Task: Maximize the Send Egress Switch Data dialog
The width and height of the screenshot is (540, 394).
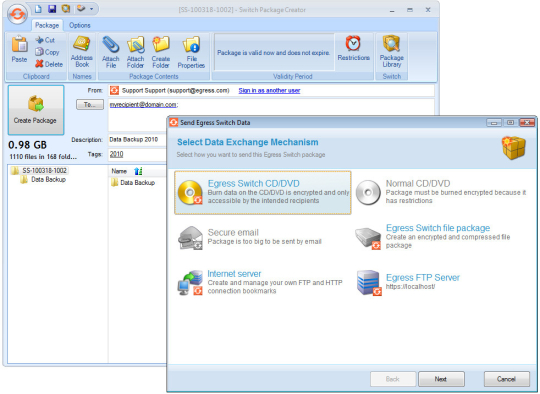Action: [511, 123]
